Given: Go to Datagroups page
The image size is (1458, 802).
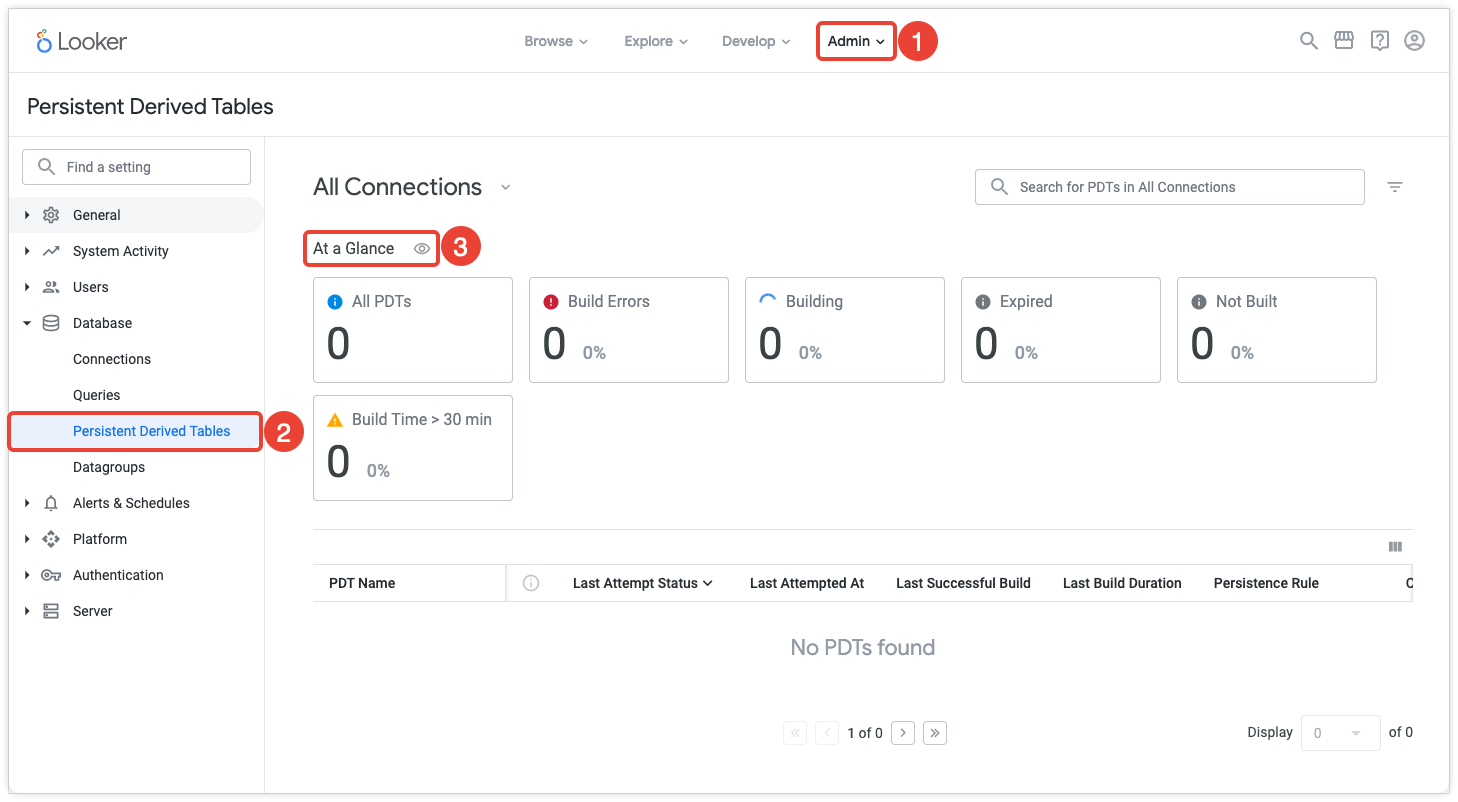Looking at the screenshot, I should tap(109, 467).
